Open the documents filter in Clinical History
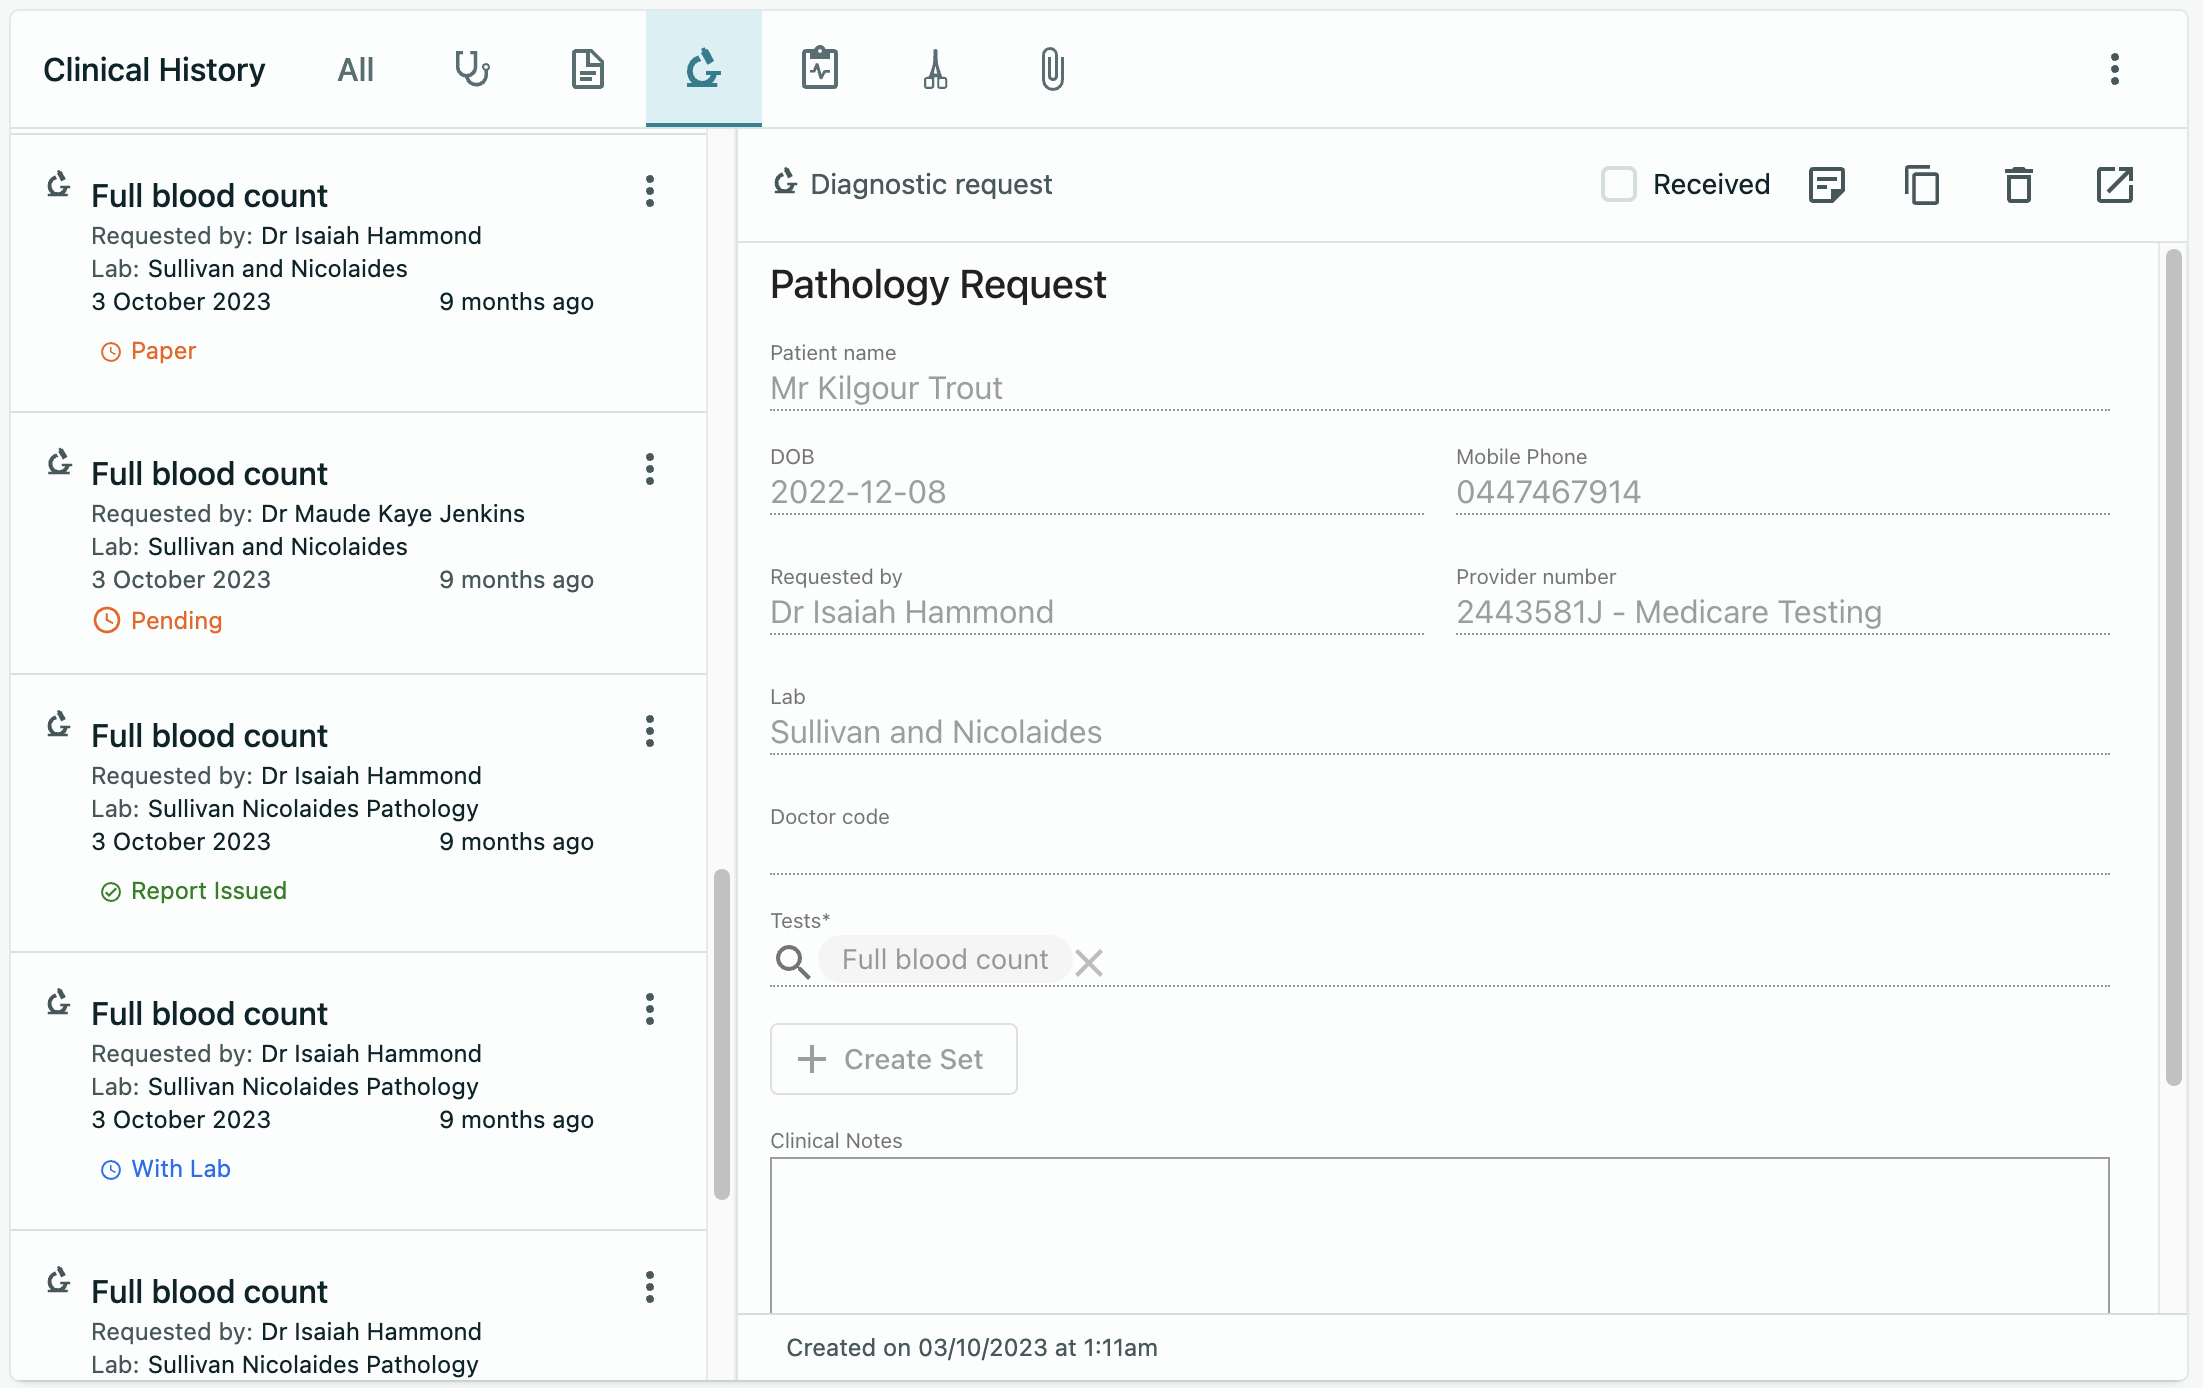The image size is (2203, 1388). (587, 69)
